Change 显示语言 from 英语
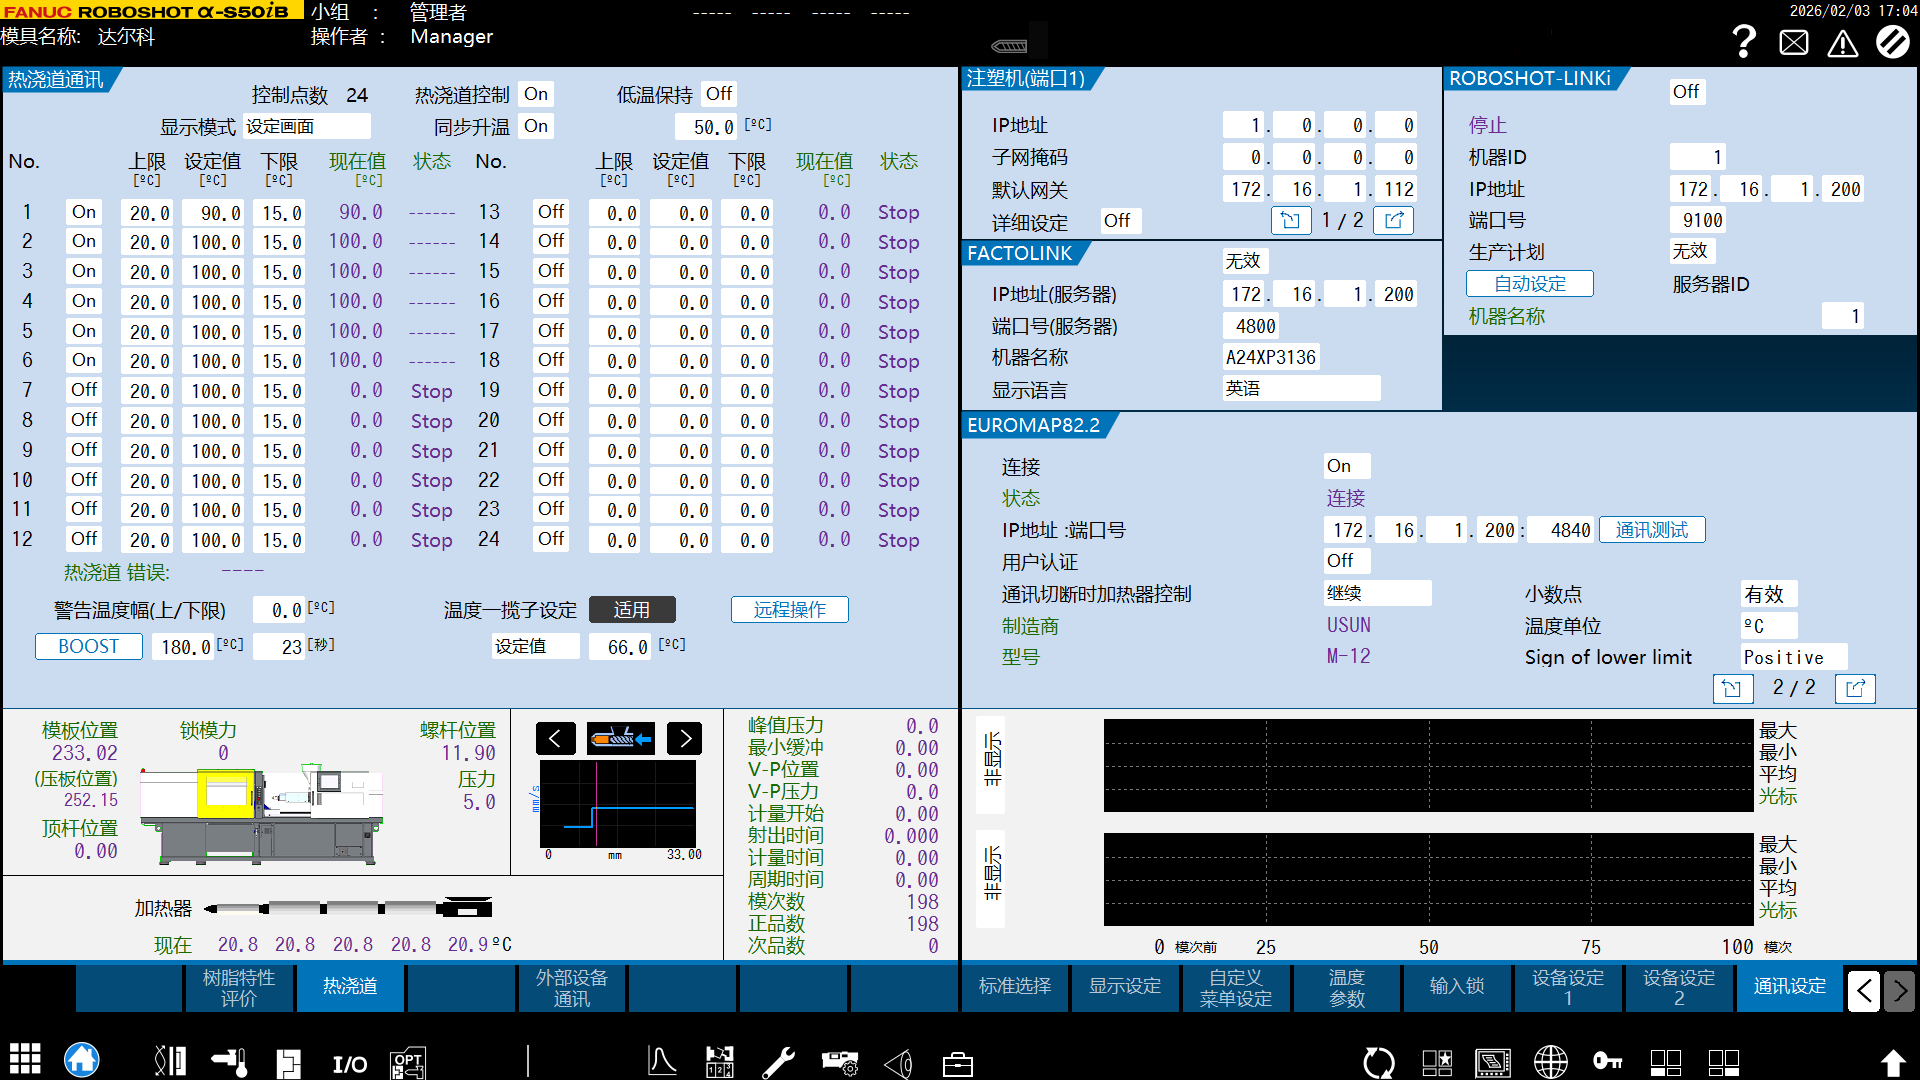 tap(1301, 388)
